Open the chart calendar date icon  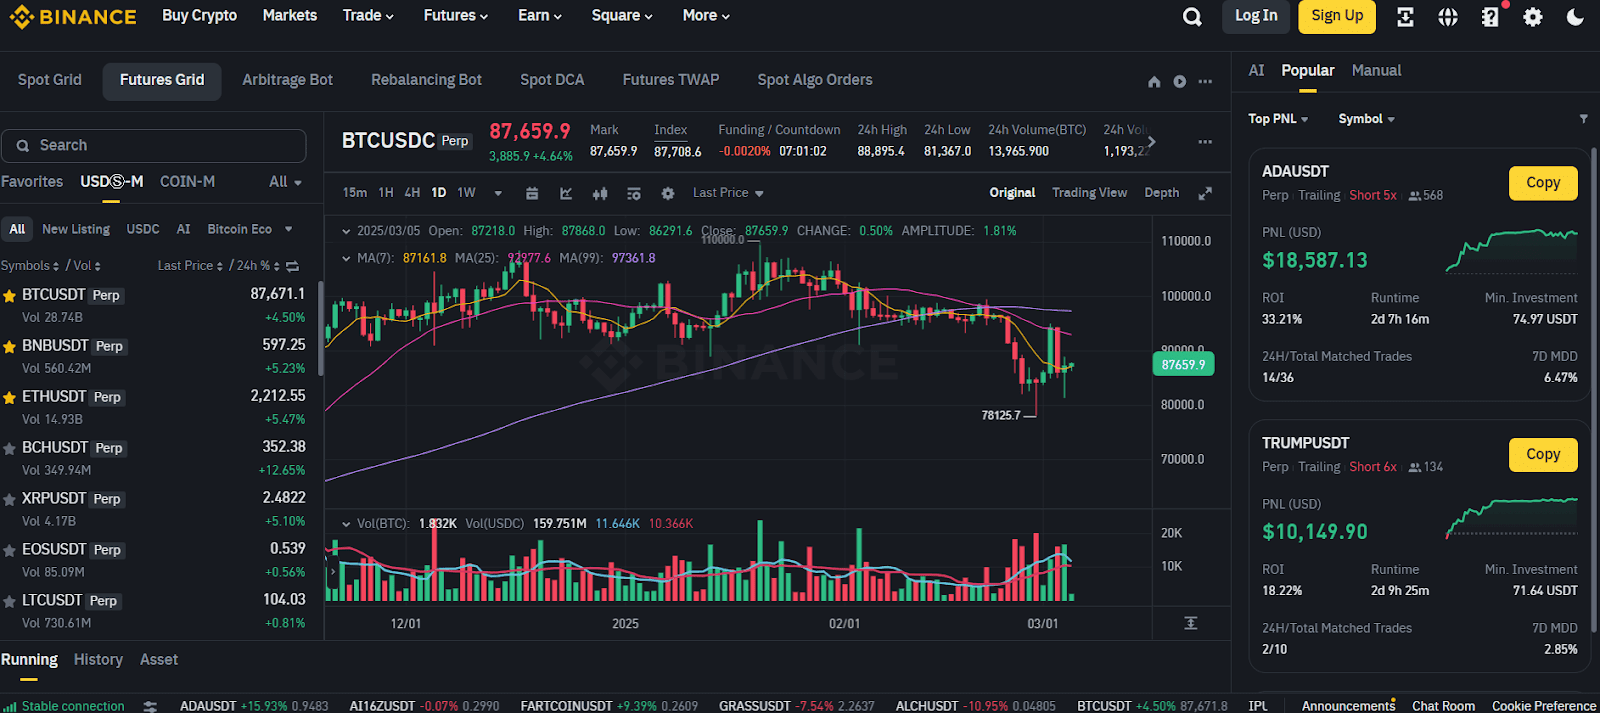click(532, 193)
